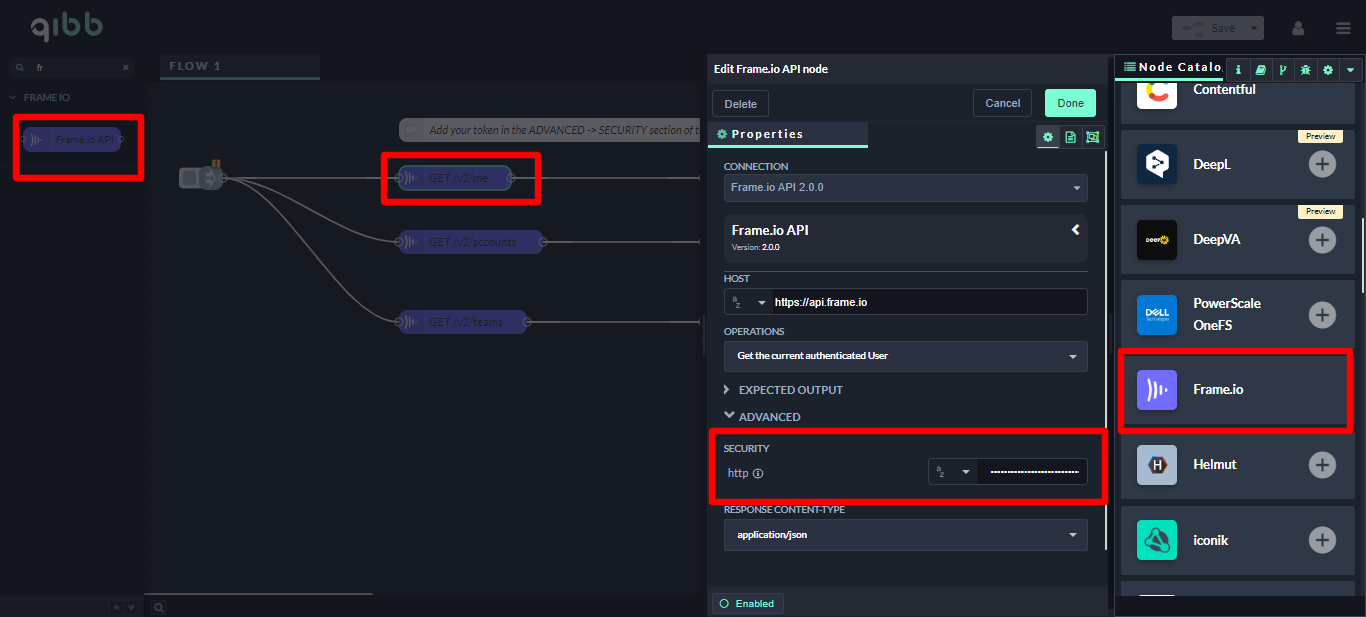Image resolution: width=1366 pixels, height=617 pixels.
Task: Open the git branch history icon
Action: click(x=1282, y=70)
